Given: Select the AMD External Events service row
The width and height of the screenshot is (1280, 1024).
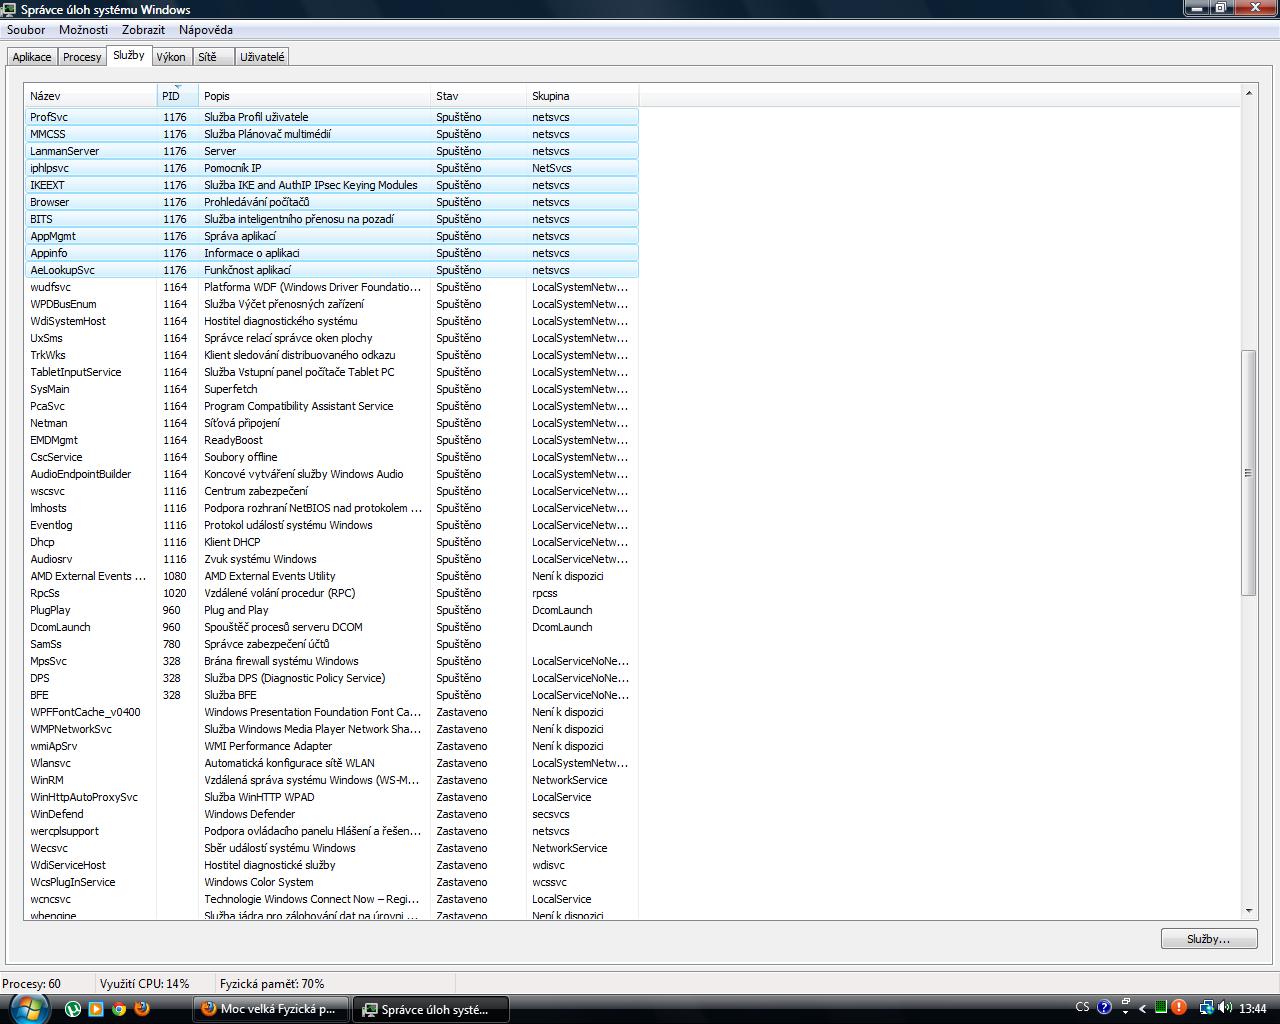Looking at the screenshot, I should click(331, 576).
